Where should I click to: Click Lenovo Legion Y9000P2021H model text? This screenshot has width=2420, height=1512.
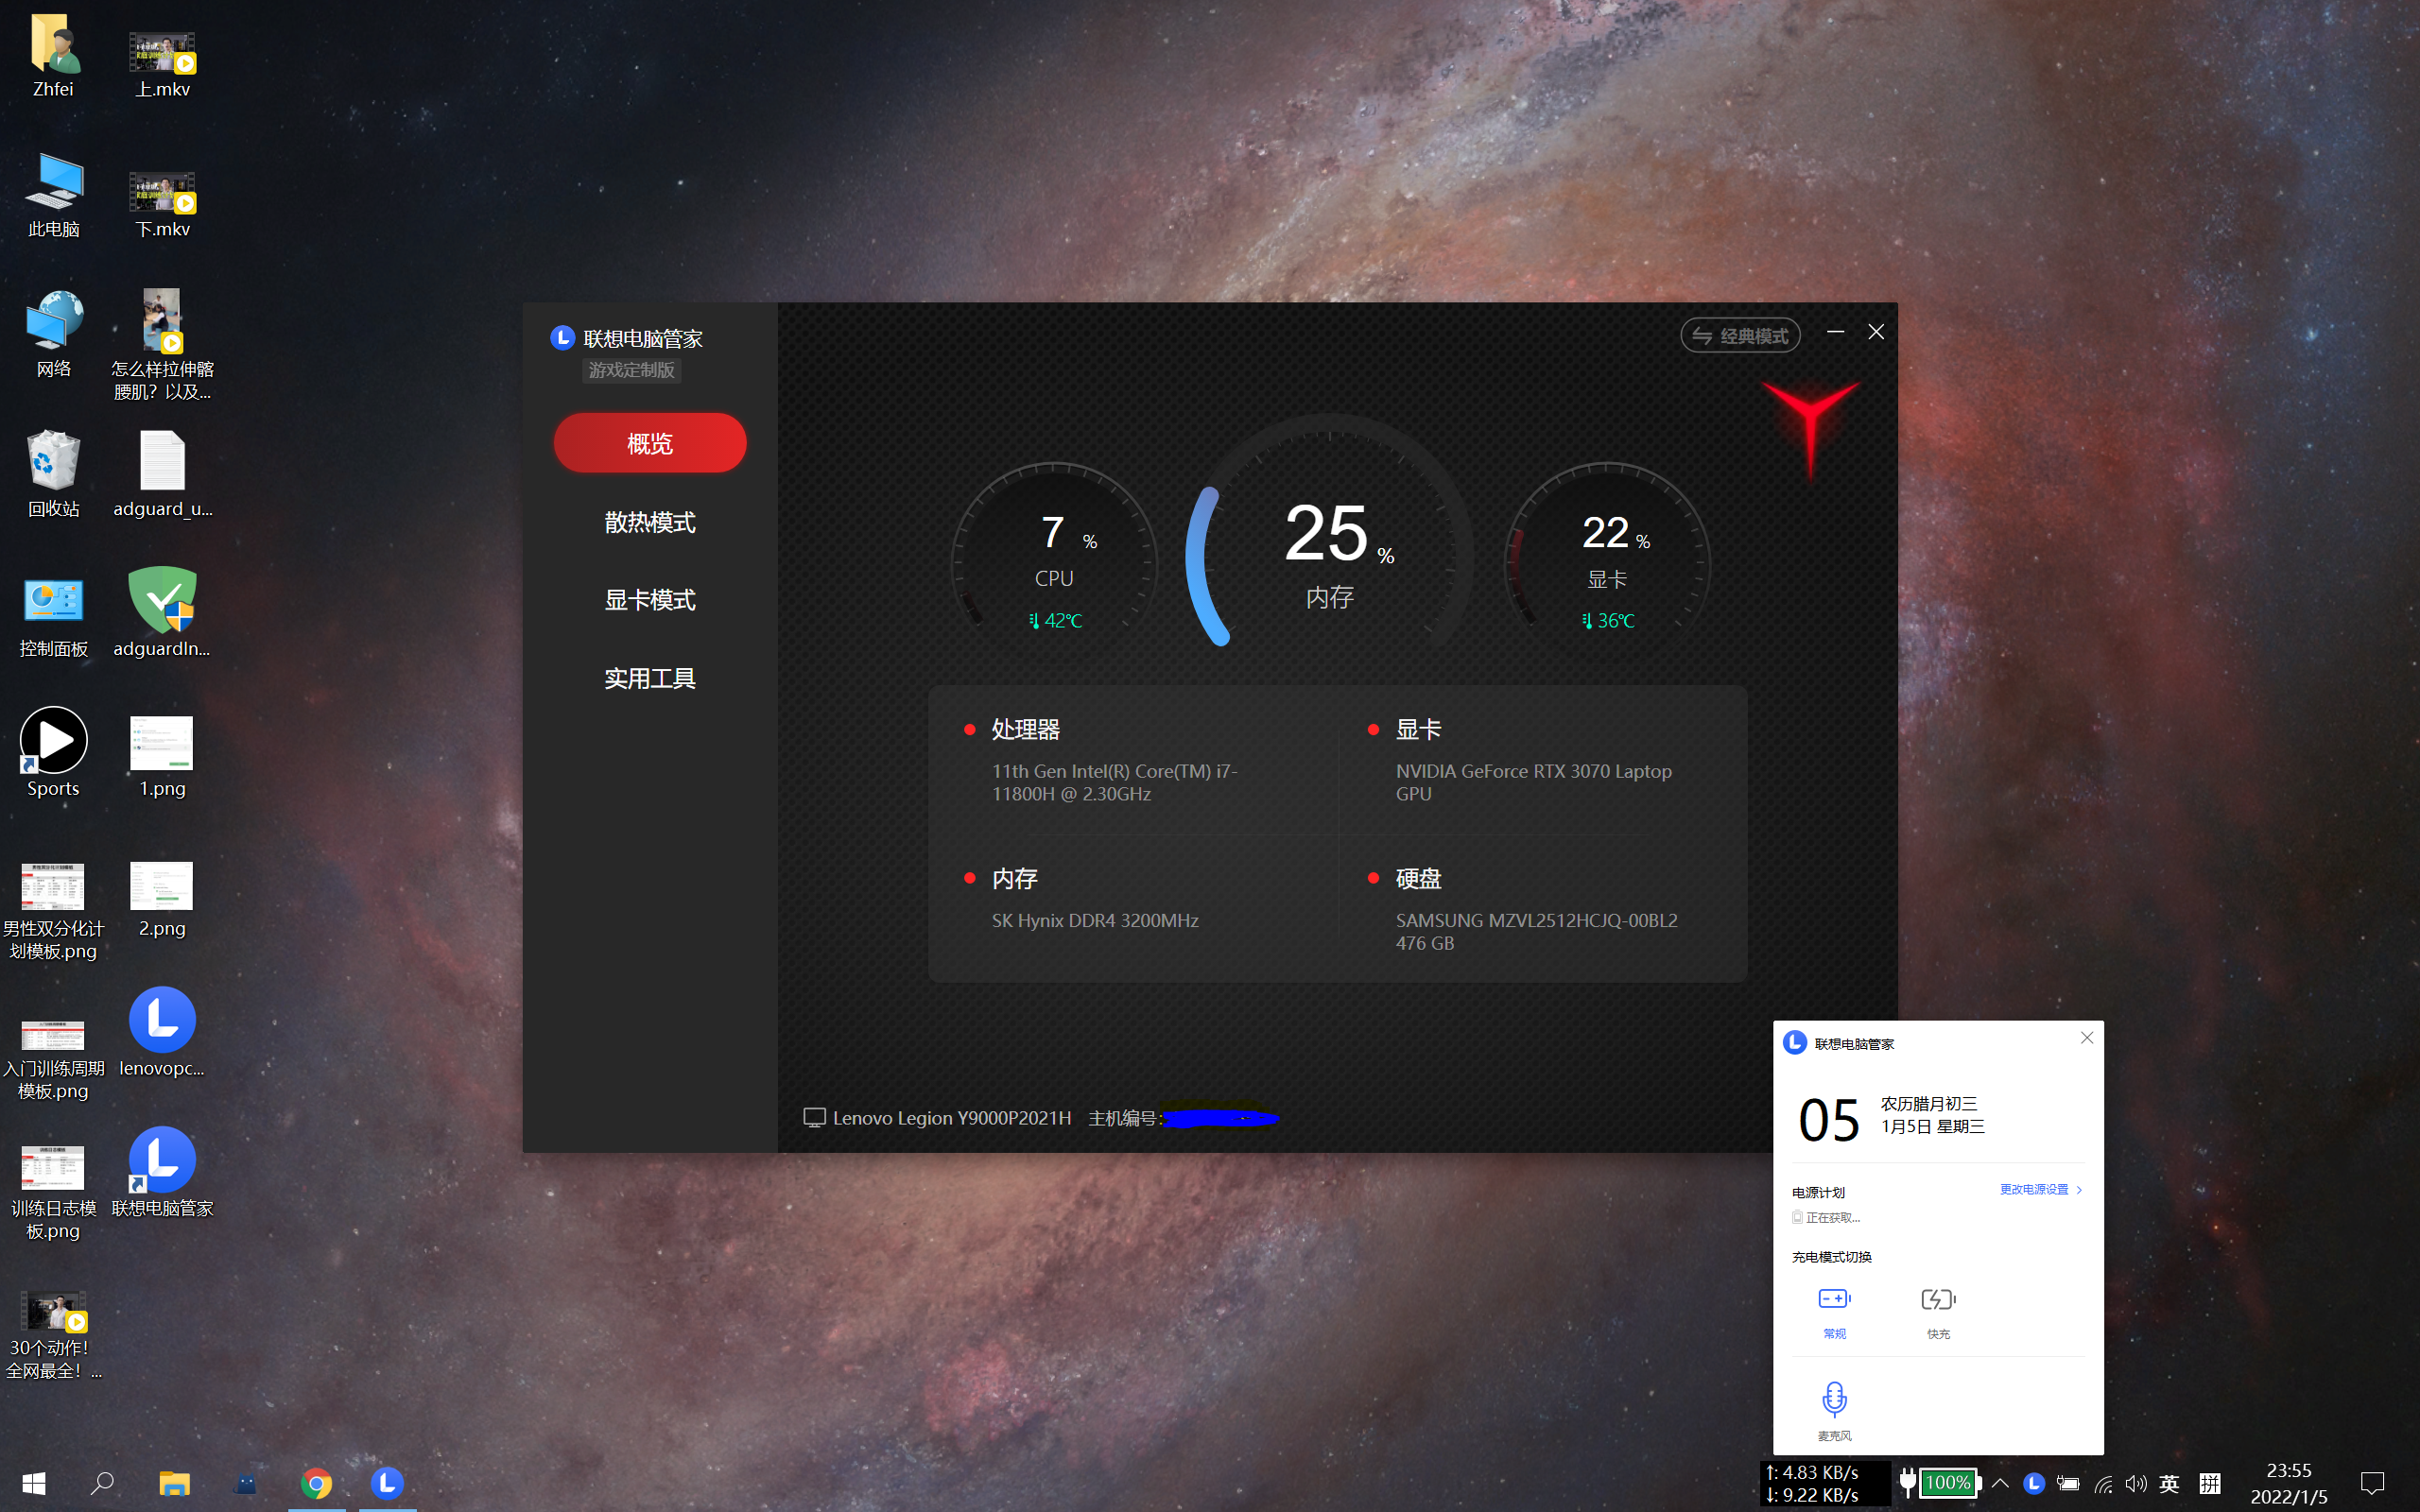click(951, 1118)
